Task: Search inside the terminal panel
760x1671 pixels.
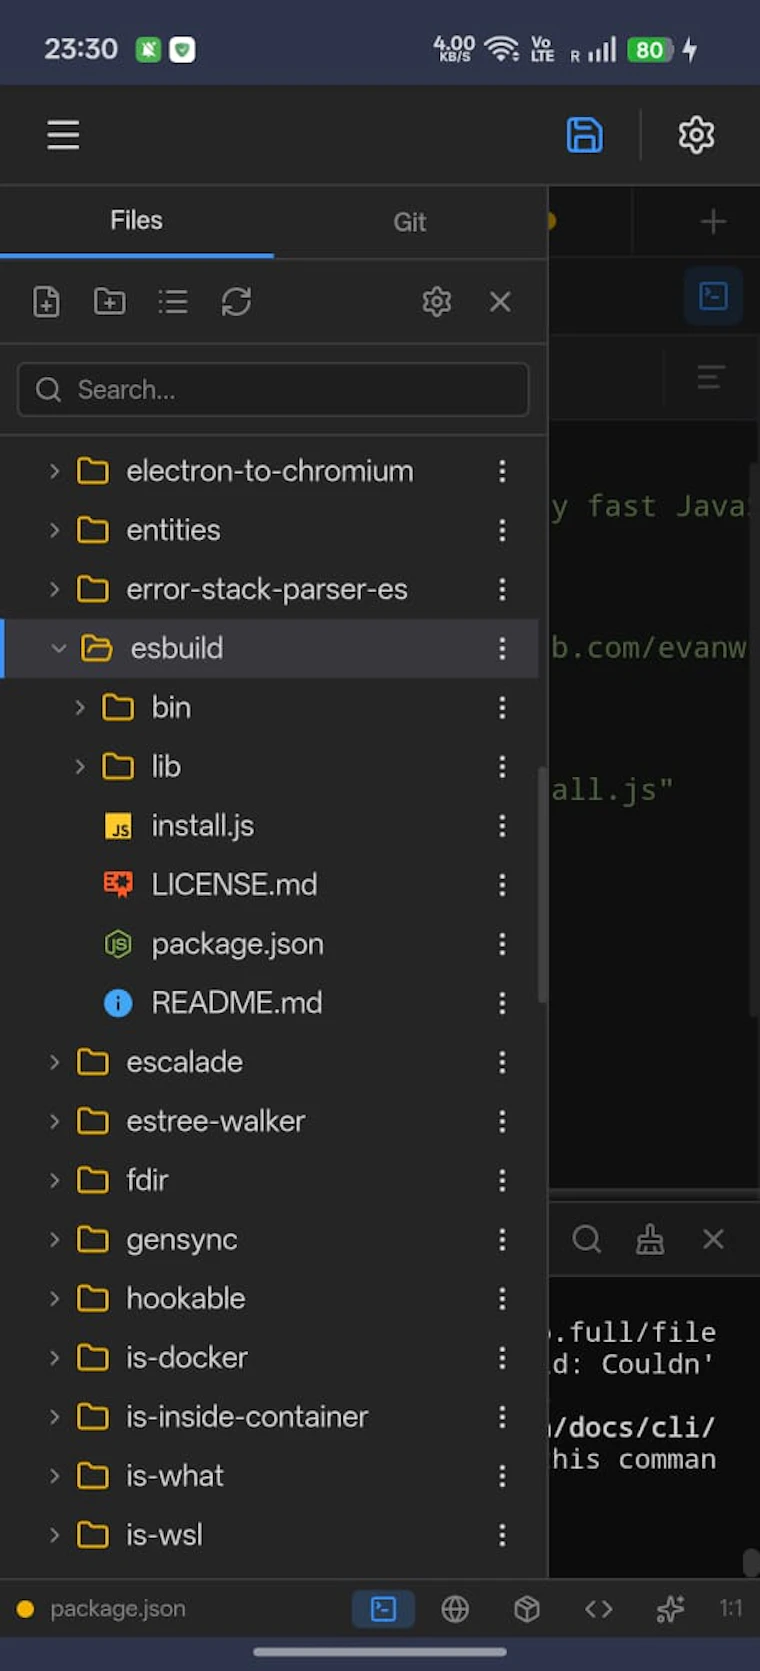Action: click(586, 1239)
